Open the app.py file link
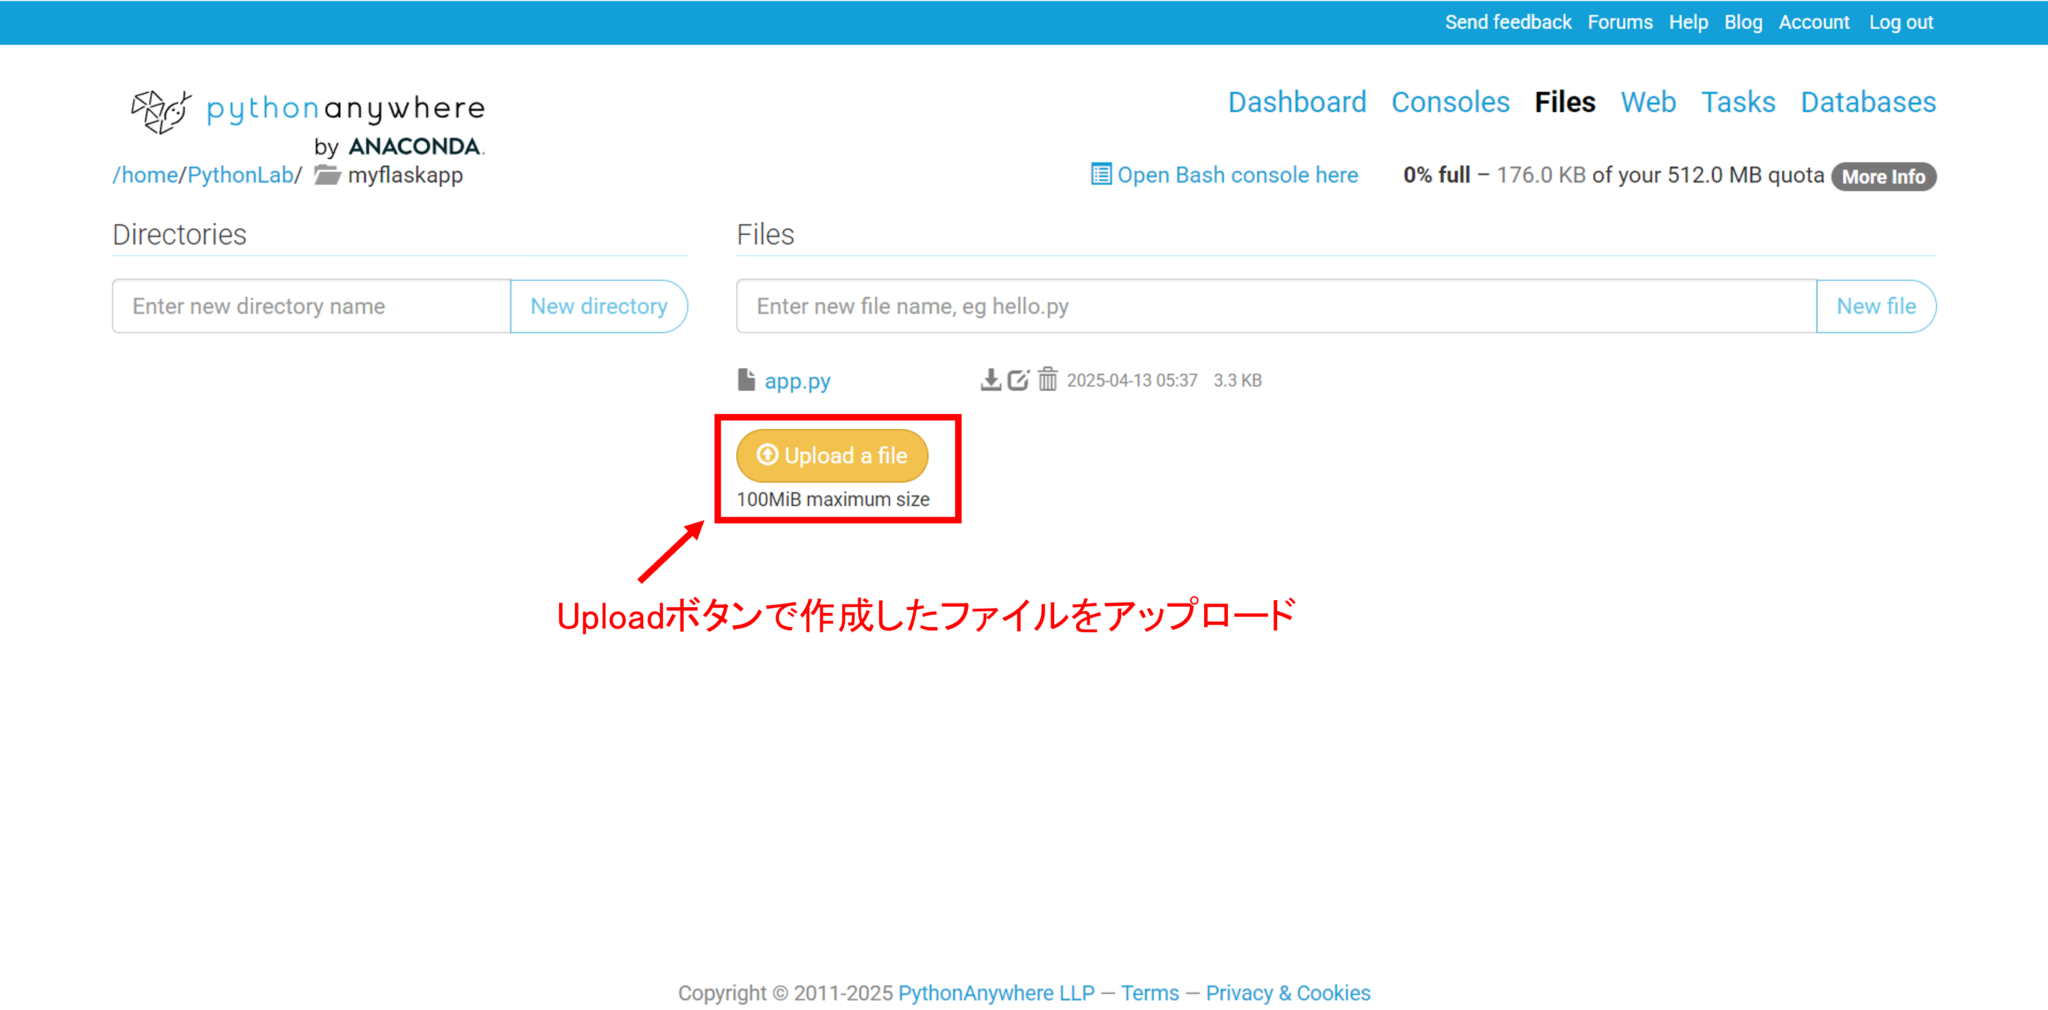The height and width of the screenshot is (1010, 2048). (797, 381)
